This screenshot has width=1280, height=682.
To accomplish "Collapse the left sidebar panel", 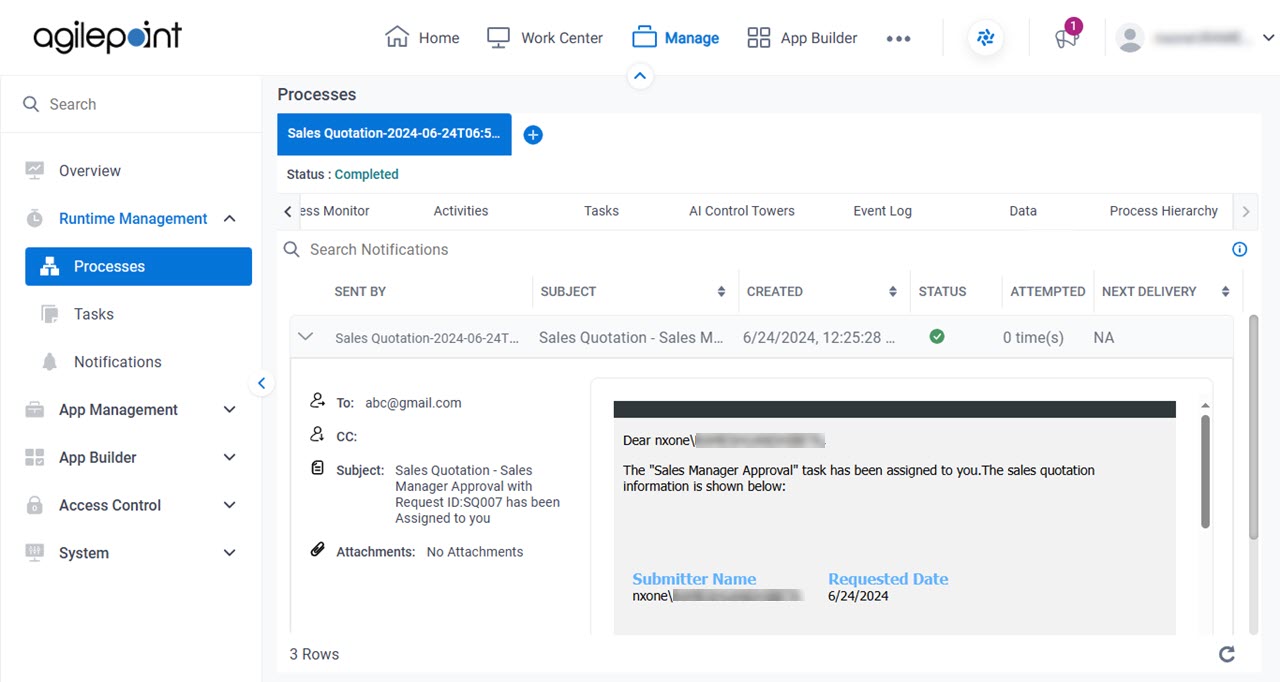I will pyautogui.click(x=261, y=383).
